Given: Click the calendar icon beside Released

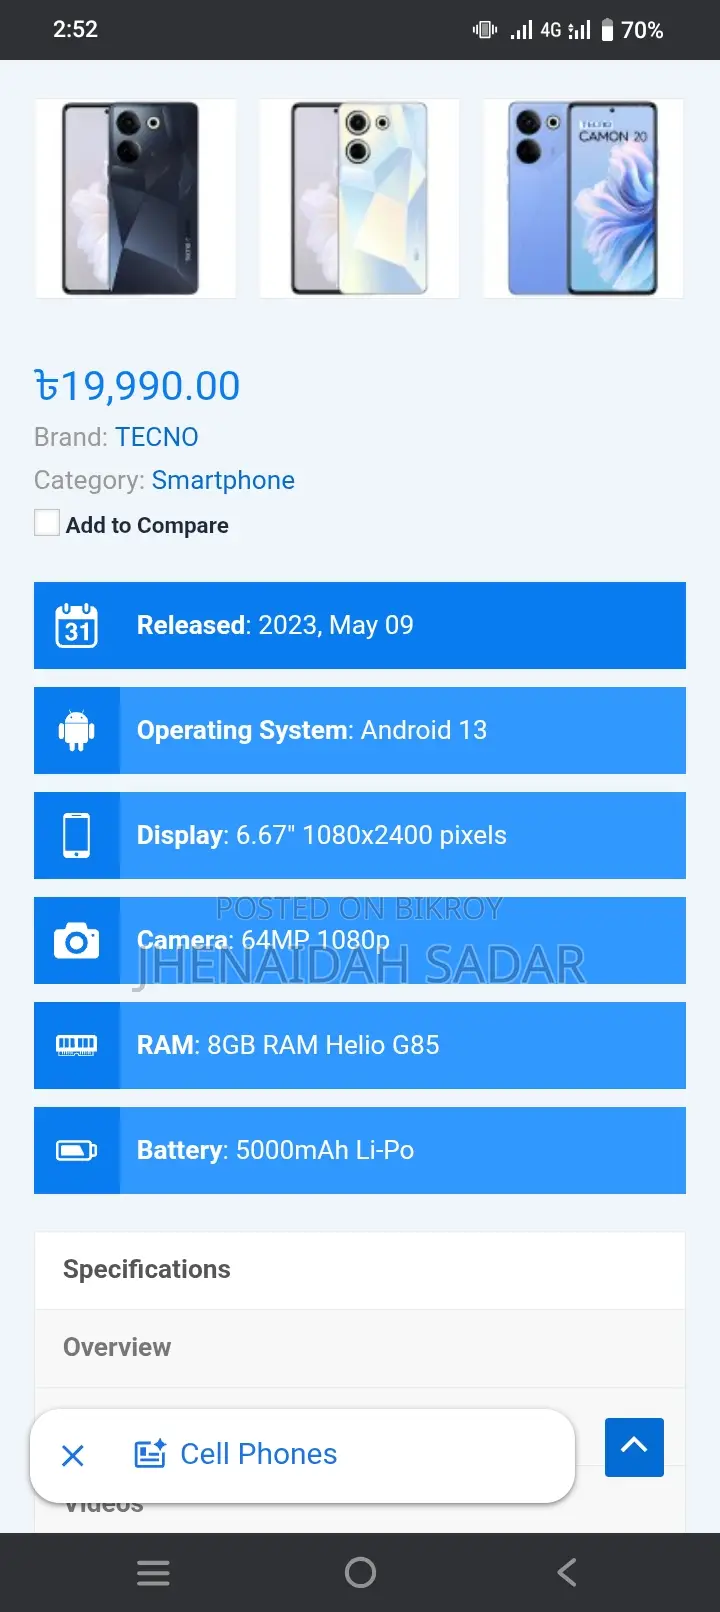Looking at the screenshot, I should pyautogui.click(x=76, y=626).
